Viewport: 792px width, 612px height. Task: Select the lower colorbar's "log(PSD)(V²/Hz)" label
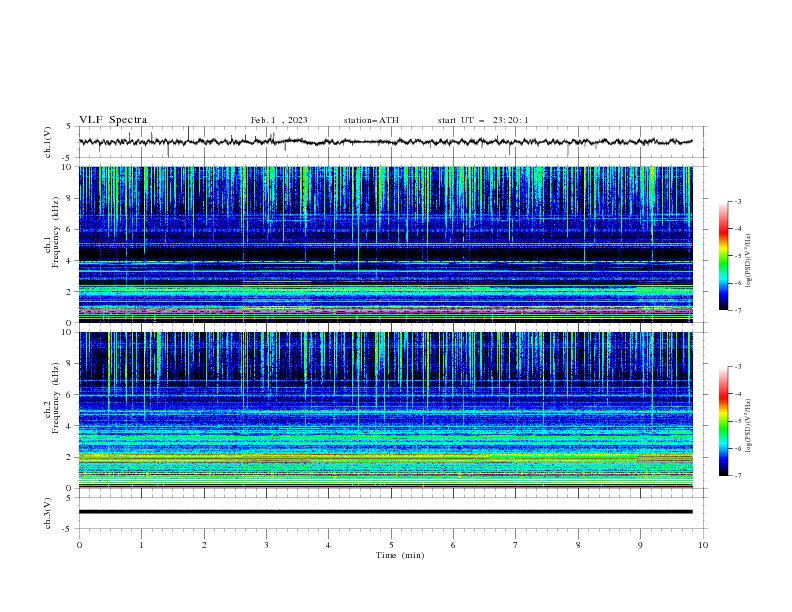pyautogui.click(x=749, y=425)
